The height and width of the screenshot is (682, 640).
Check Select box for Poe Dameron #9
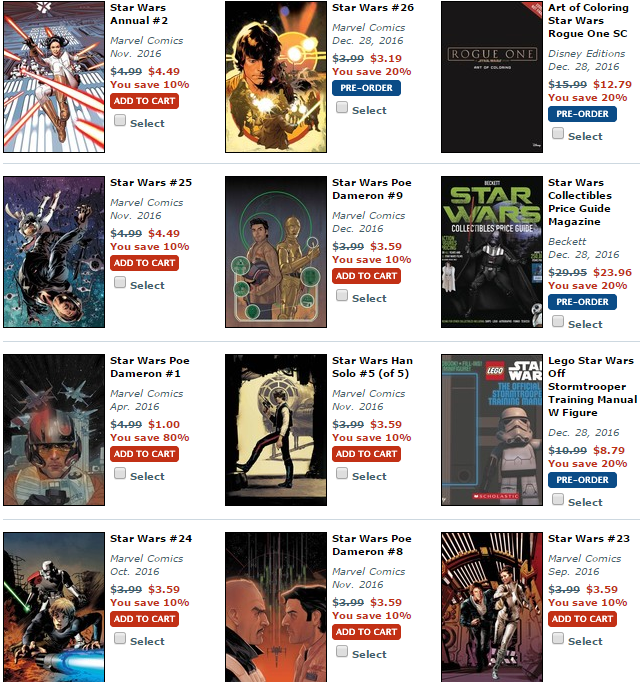(342, 295)
